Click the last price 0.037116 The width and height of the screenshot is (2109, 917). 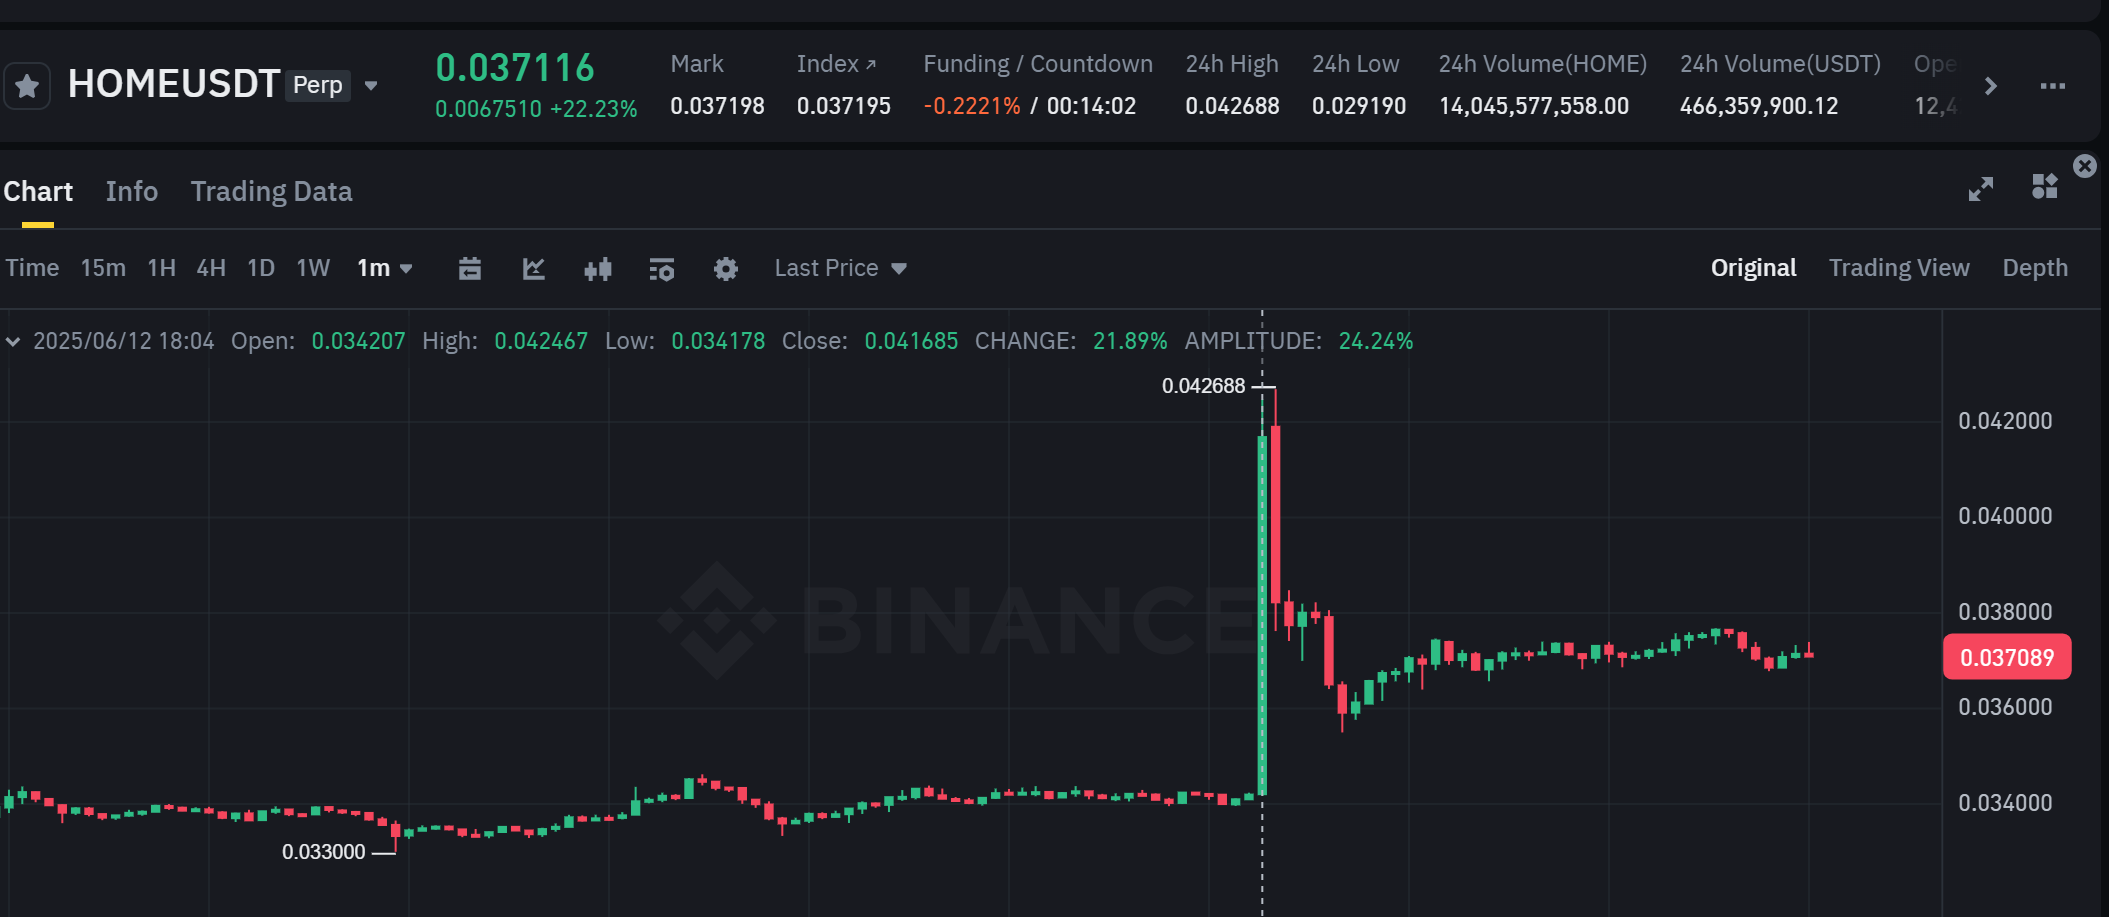(x=515, y=68)
